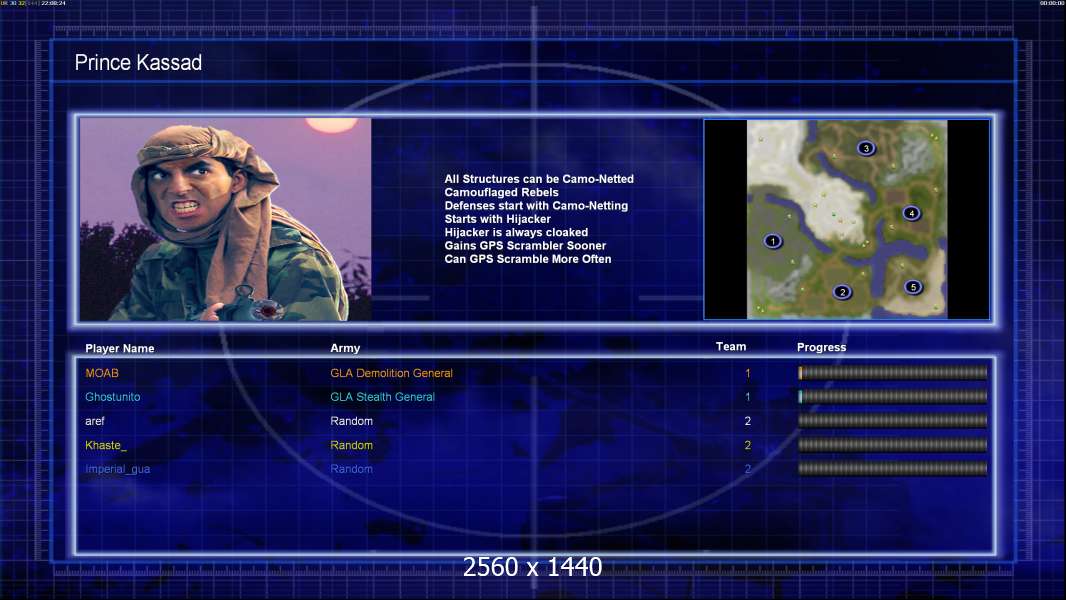Select player name MOAB
The image size is (1066, 600).
[x=102, y=373]
